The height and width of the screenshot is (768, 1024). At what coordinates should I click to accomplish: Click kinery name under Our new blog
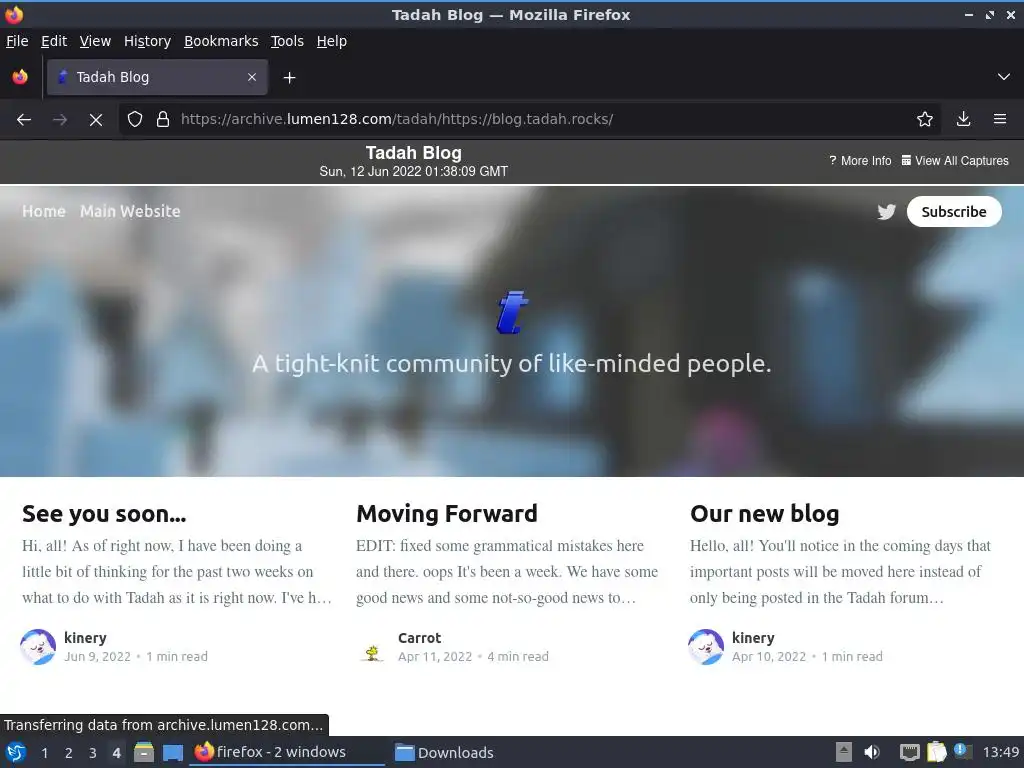click(x=753, y=638)
